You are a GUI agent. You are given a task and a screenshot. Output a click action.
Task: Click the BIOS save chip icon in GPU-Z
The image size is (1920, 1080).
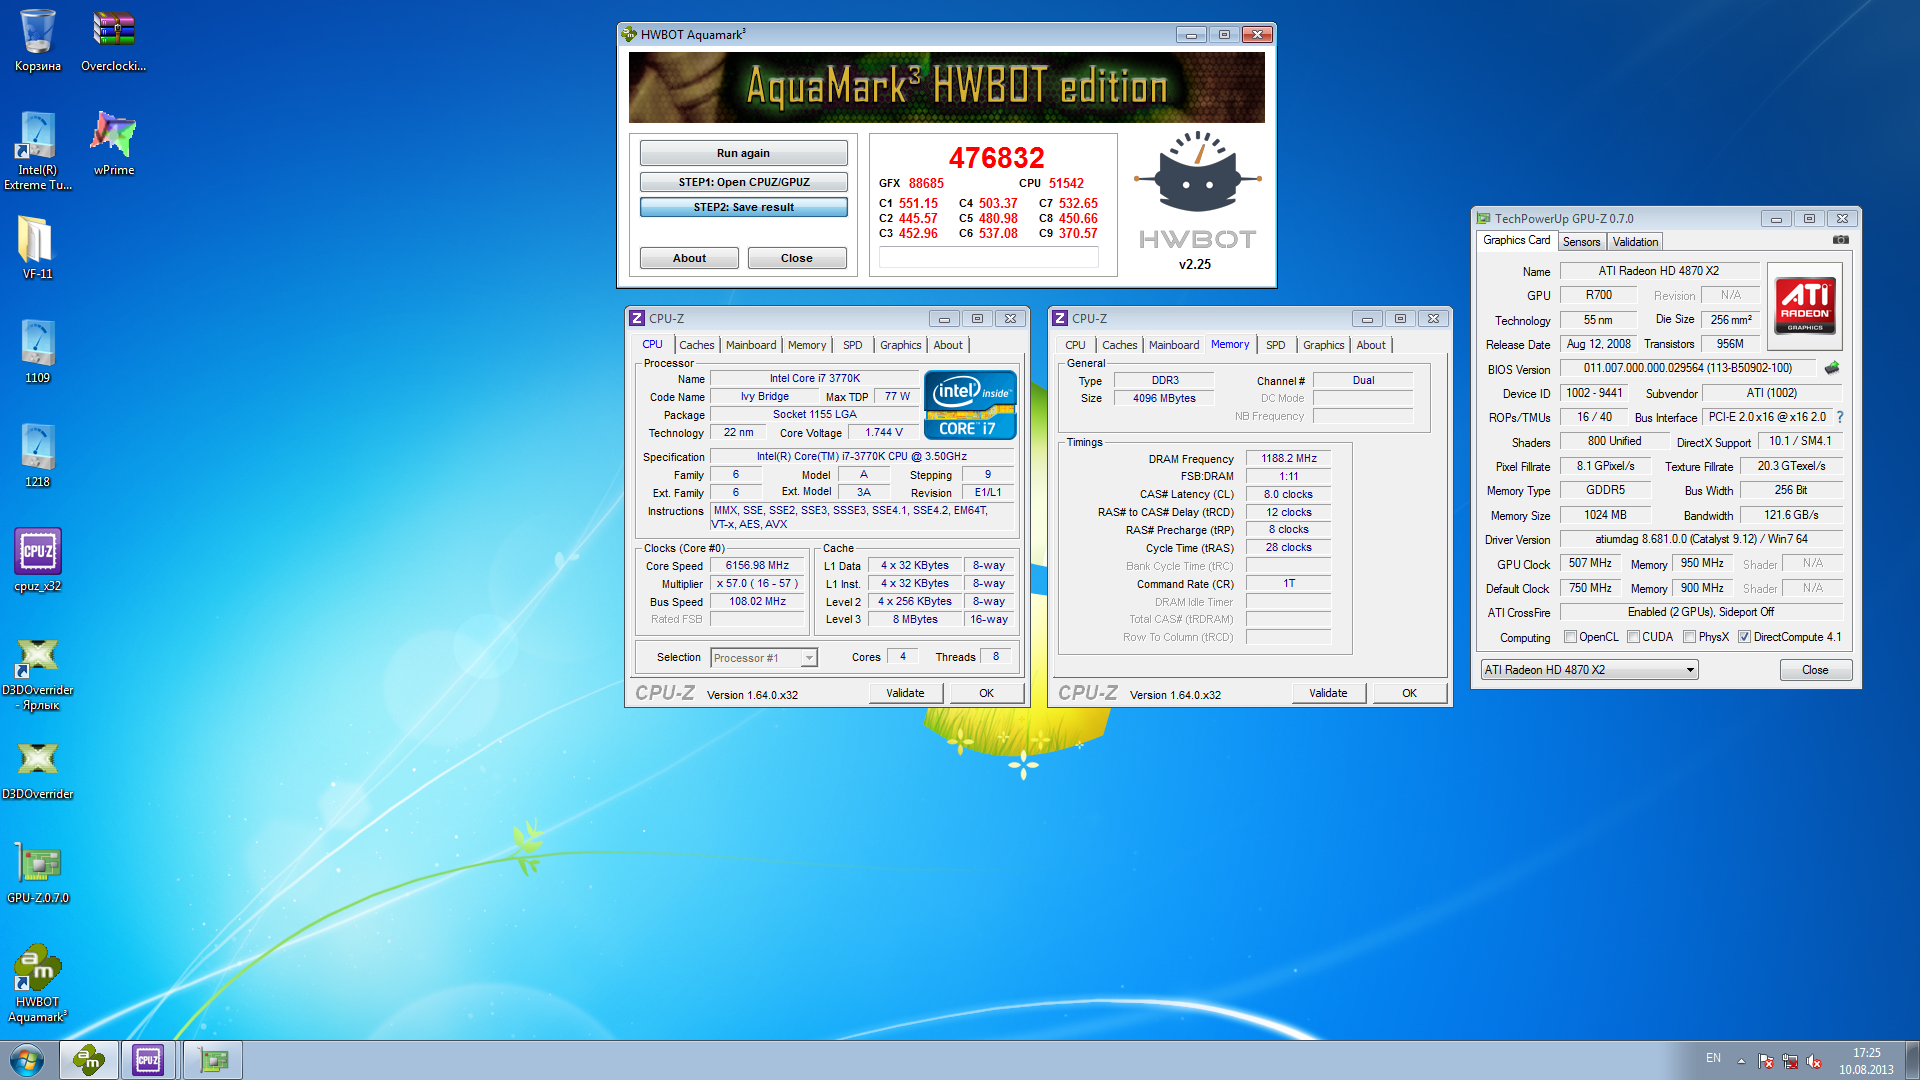(x=1832, y=368)
